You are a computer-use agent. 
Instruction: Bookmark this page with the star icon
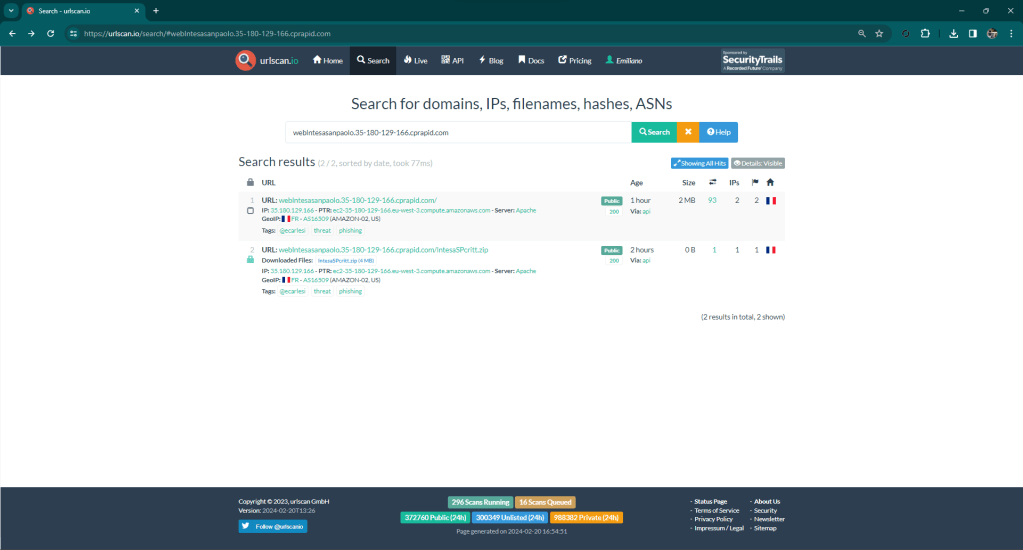pyautogui.click(x=879, y=33)
